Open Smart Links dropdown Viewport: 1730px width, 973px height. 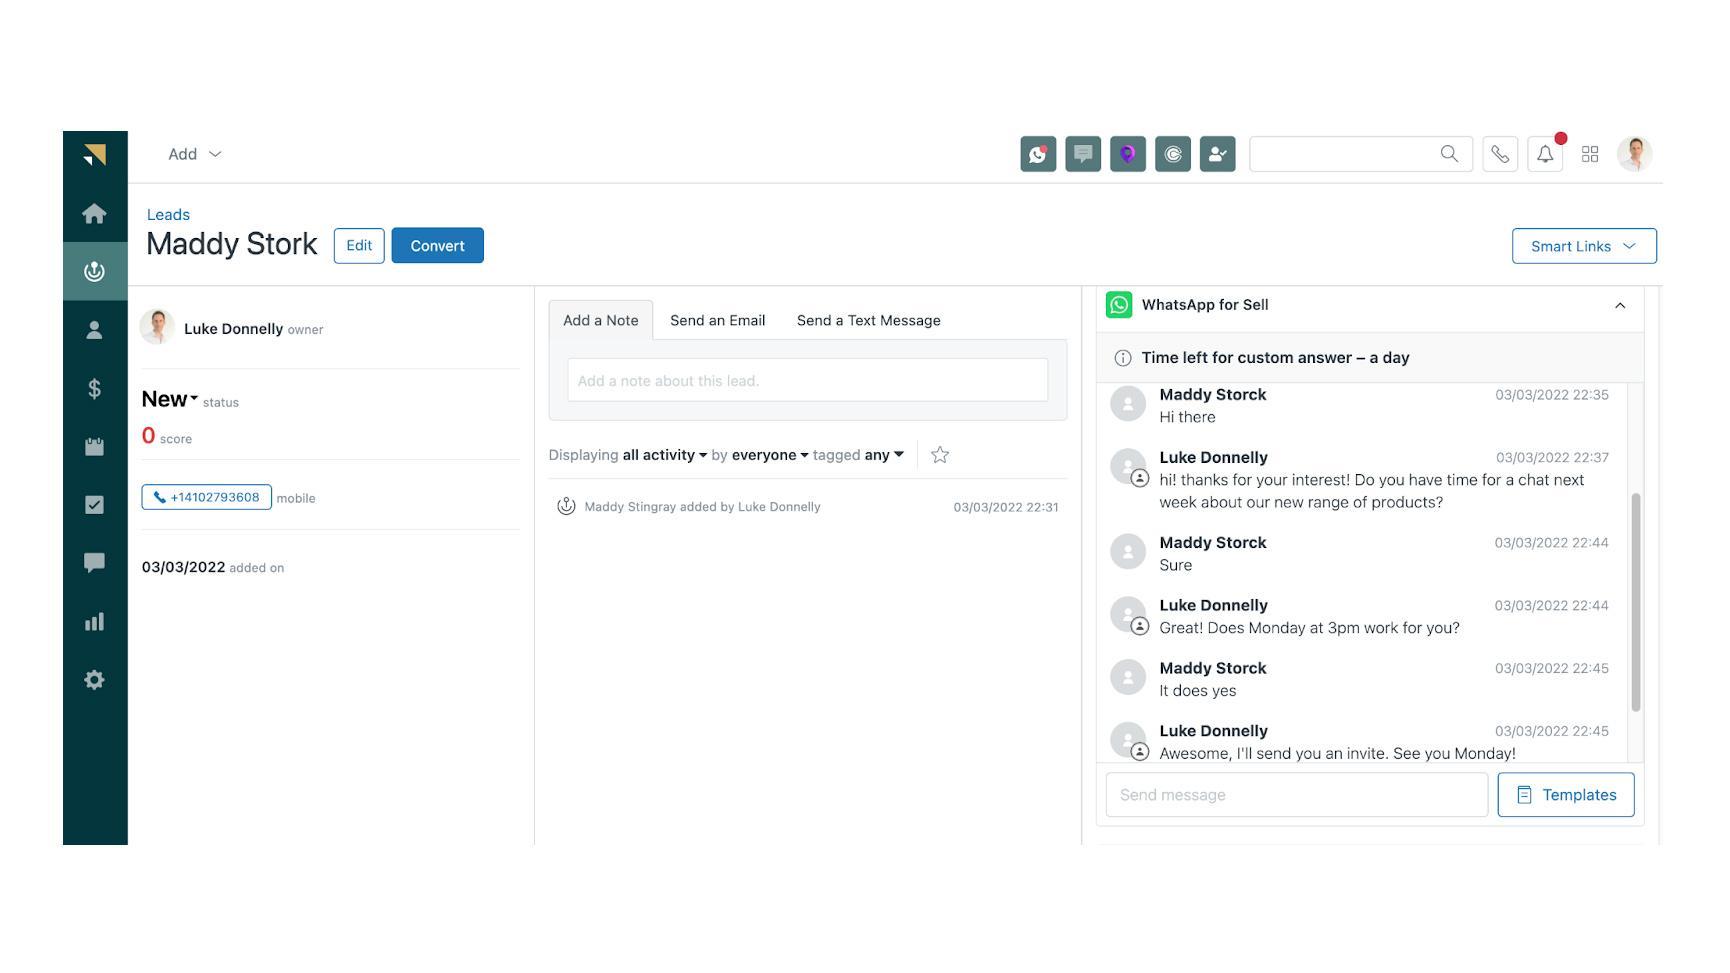(x=1584, y=246)
